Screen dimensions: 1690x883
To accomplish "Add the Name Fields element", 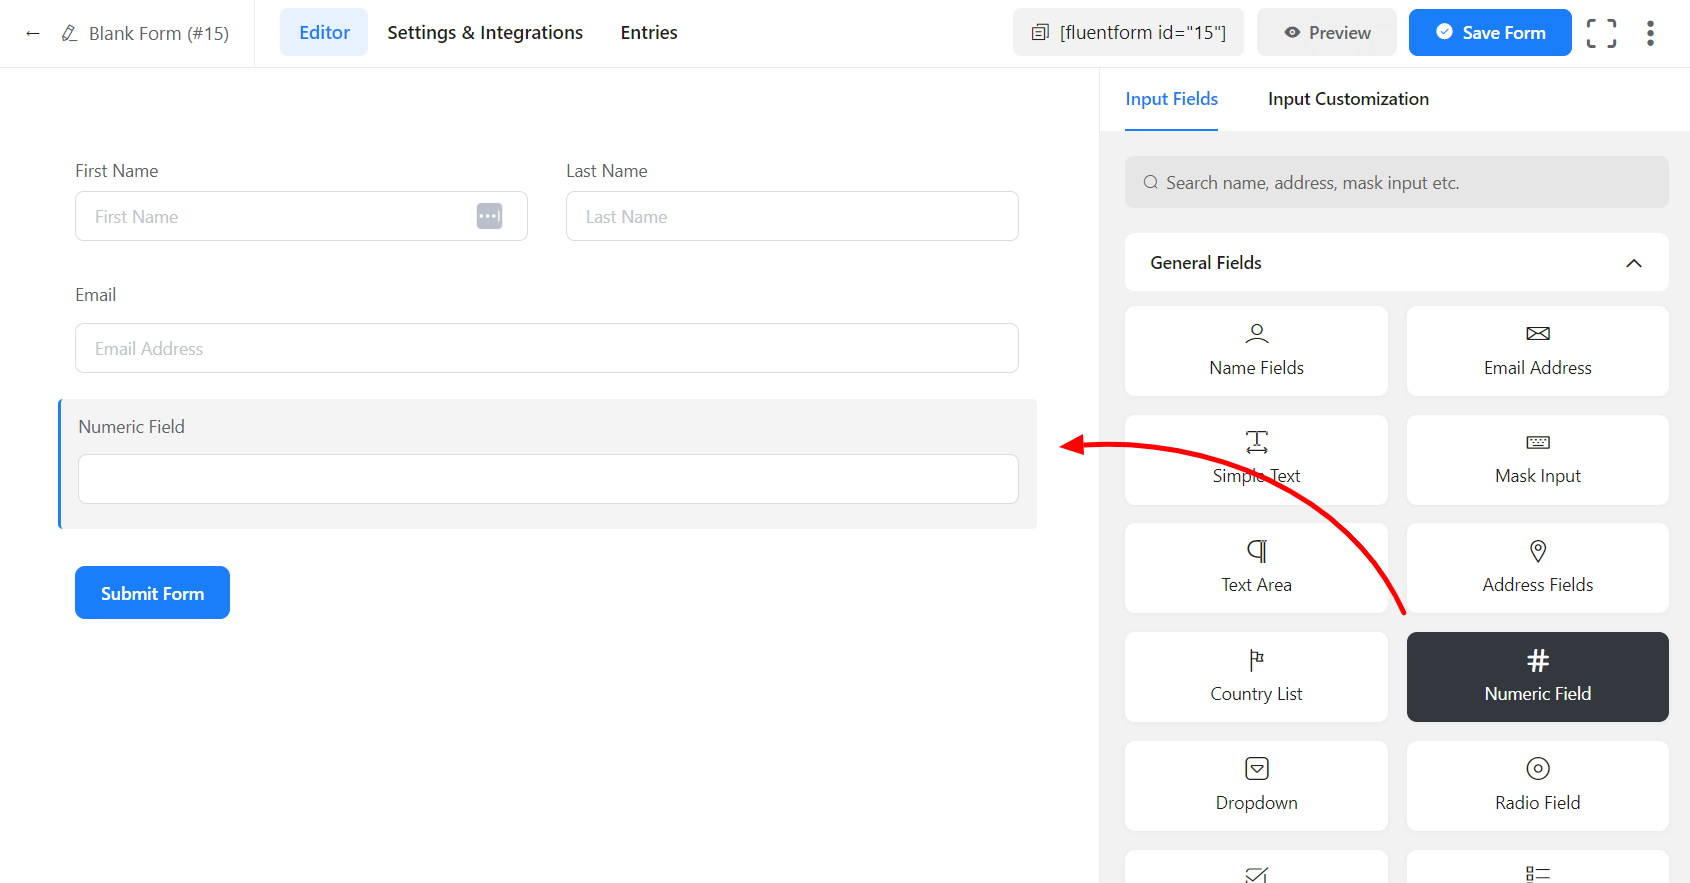I will [1256, 351].
